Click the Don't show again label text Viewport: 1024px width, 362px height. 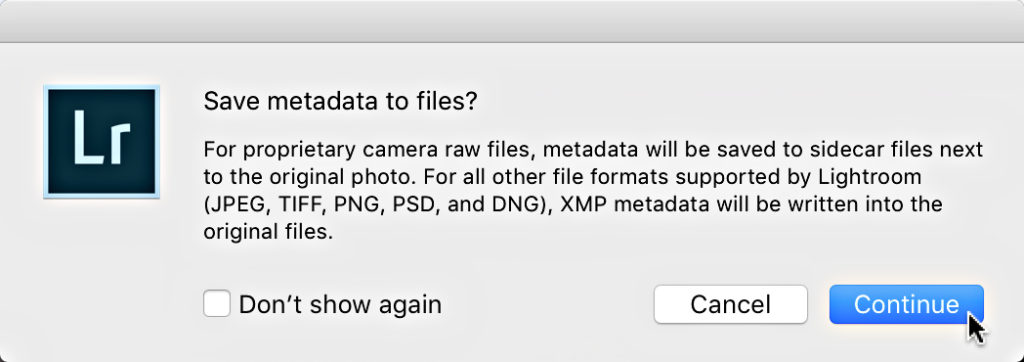(x=340, y=304)
